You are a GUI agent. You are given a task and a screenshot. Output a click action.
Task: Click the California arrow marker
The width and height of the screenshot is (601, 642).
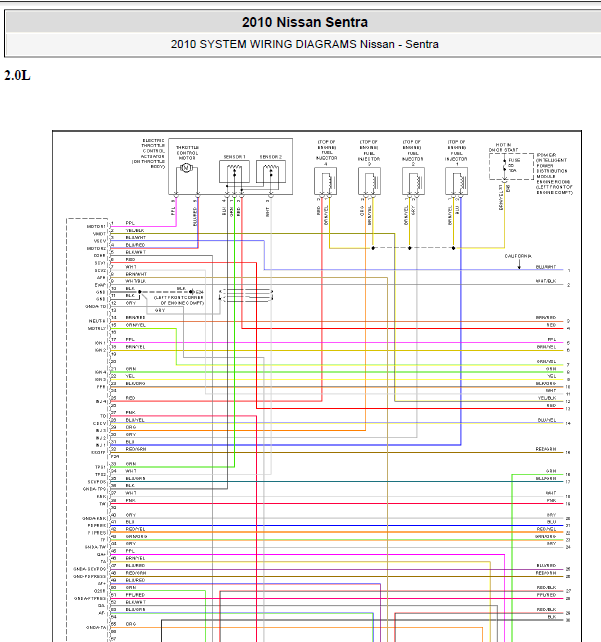pyautogui.click(x=519, y=264)
